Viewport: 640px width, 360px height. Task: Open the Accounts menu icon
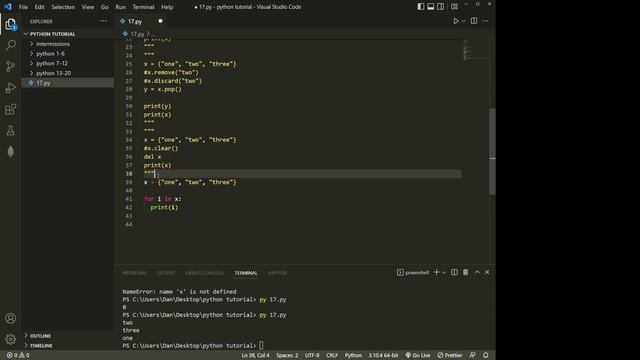point(11,318)
